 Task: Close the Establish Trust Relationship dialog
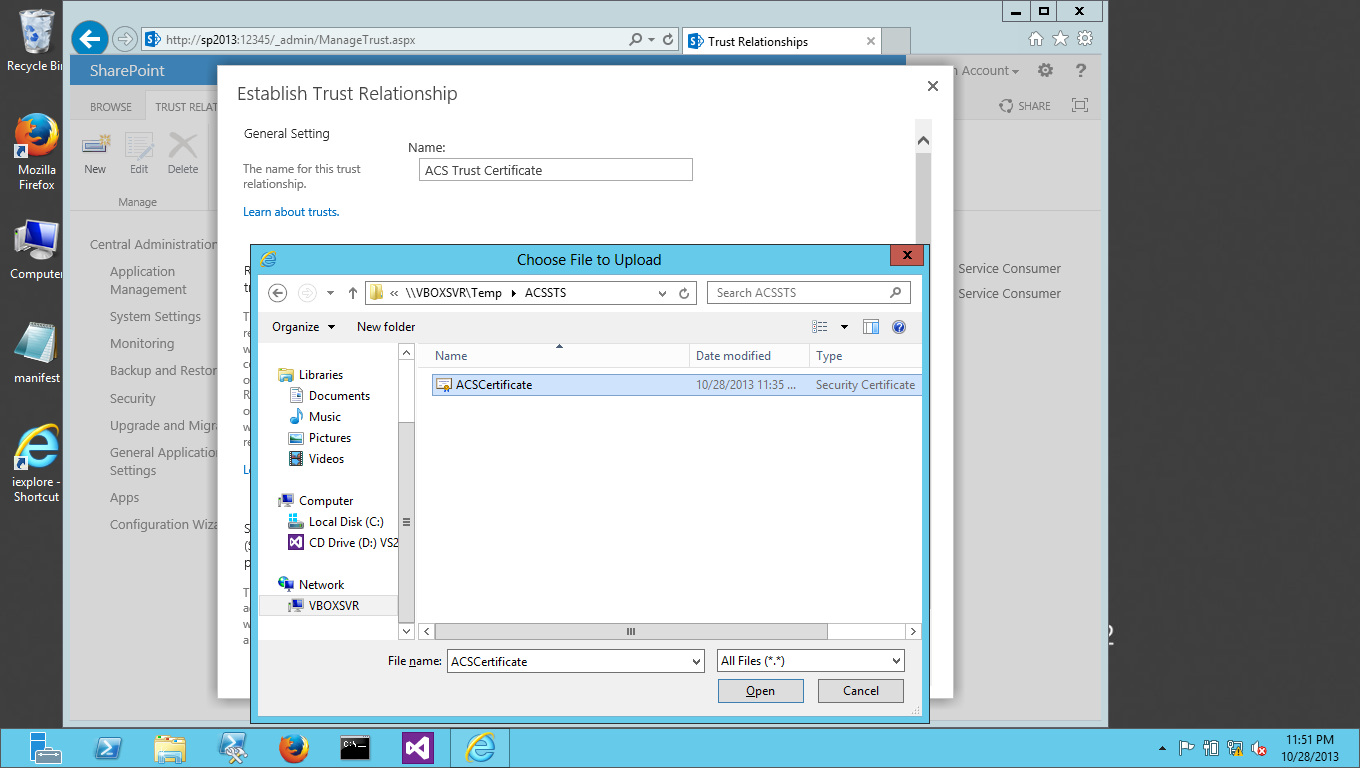pyautogui.click(x=933, y=86)
